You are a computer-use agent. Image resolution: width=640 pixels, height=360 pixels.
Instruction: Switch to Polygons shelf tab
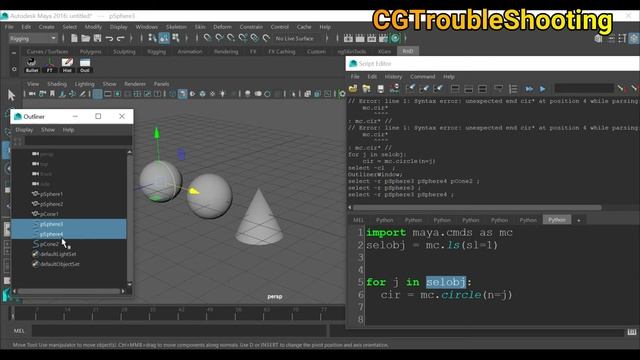pos(91,51)
